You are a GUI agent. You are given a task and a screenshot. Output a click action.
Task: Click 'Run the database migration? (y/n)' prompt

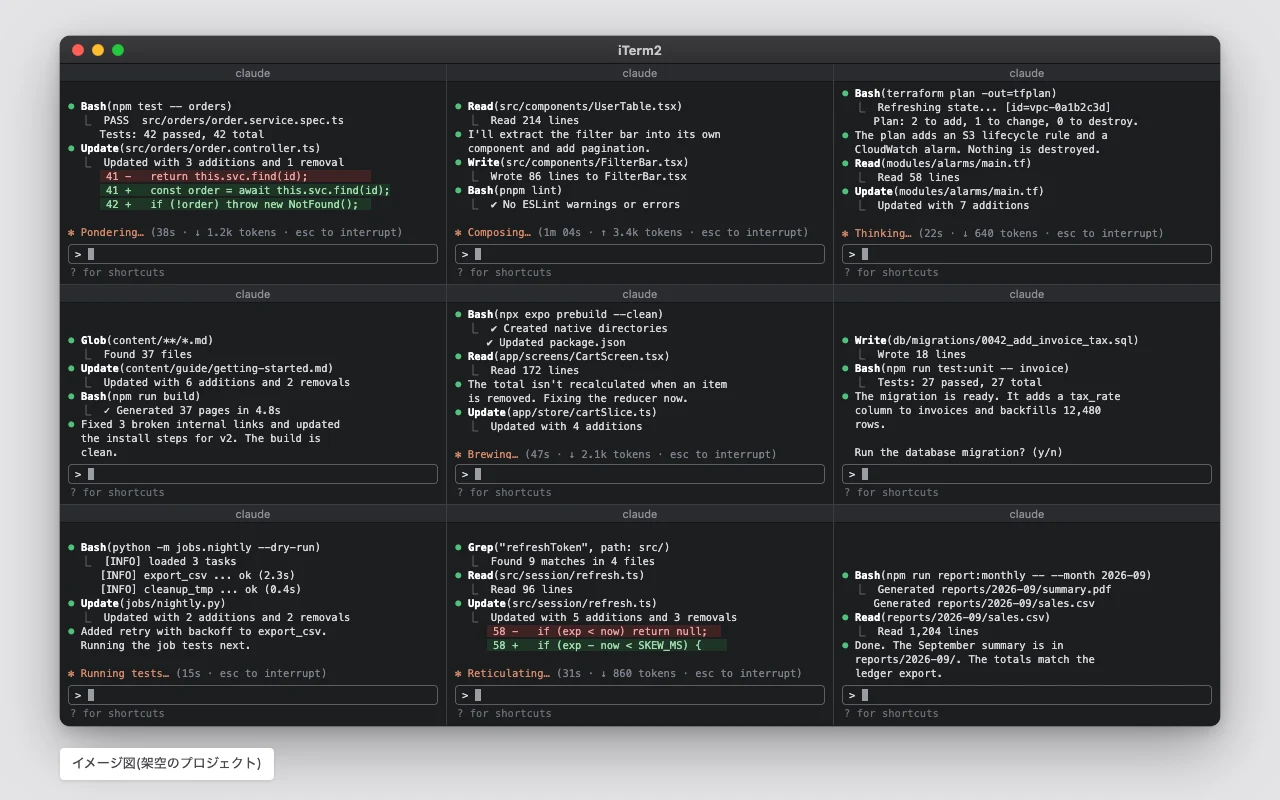coord(958,452)
